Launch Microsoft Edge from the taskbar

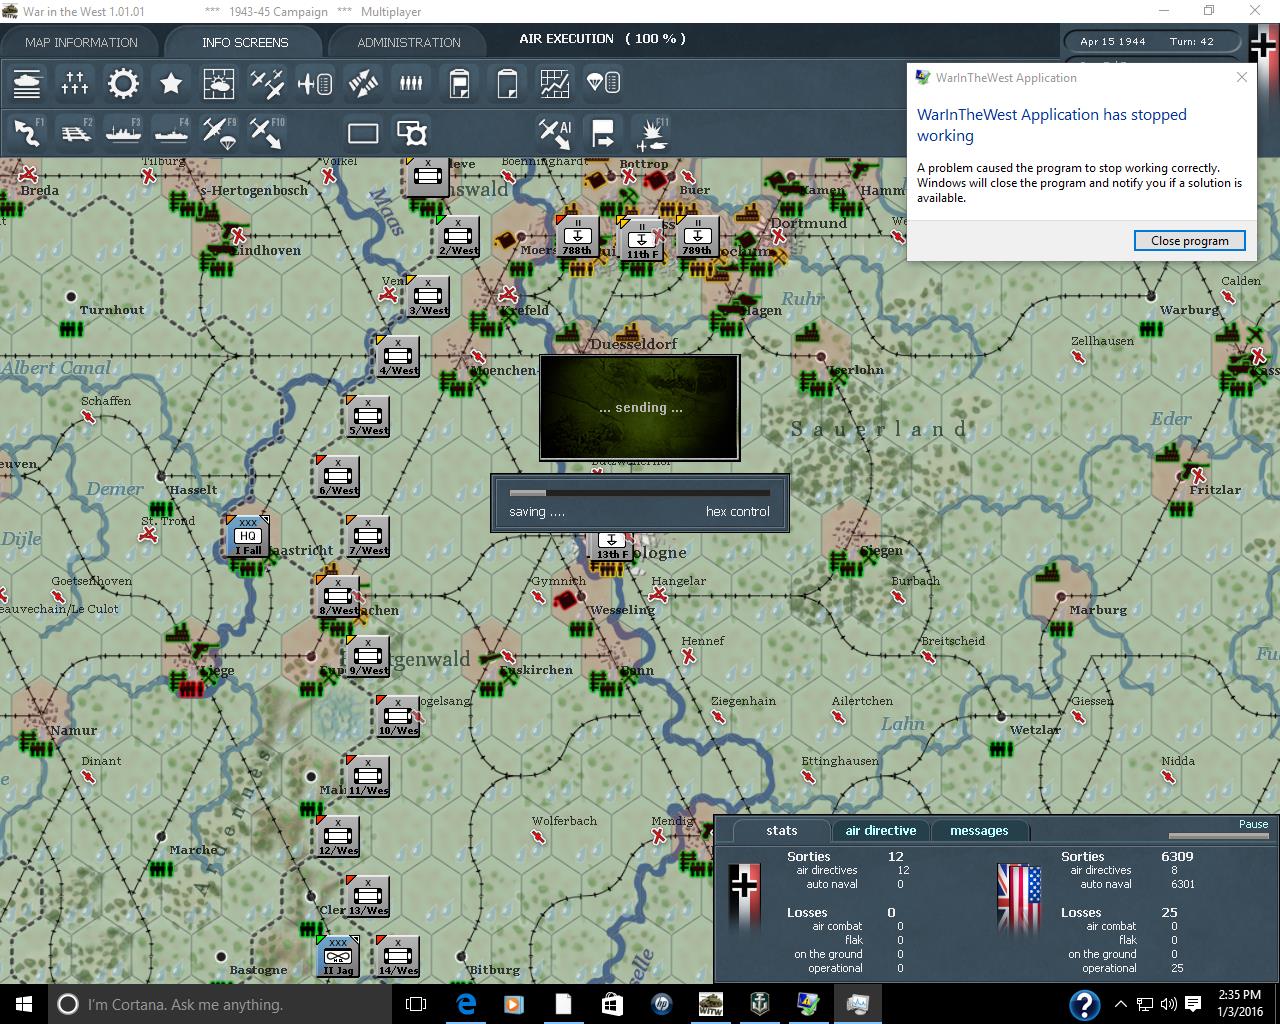(466, 1004)
